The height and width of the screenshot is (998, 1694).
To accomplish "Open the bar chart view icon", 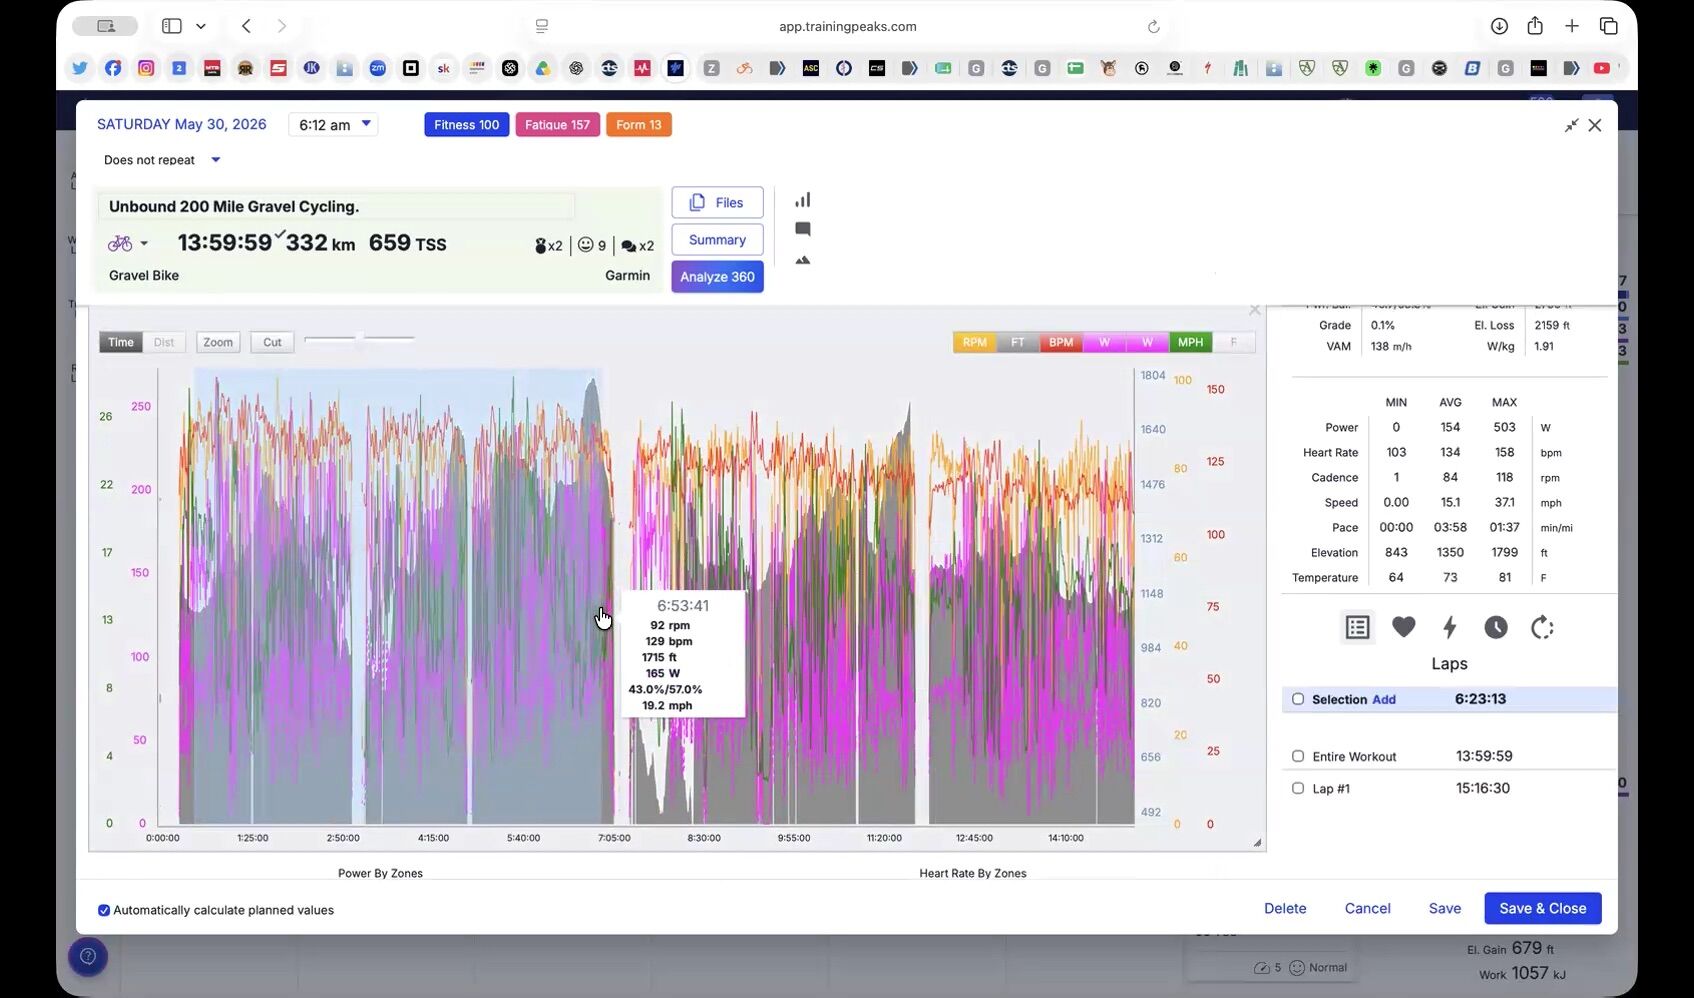I will [803, 200].
